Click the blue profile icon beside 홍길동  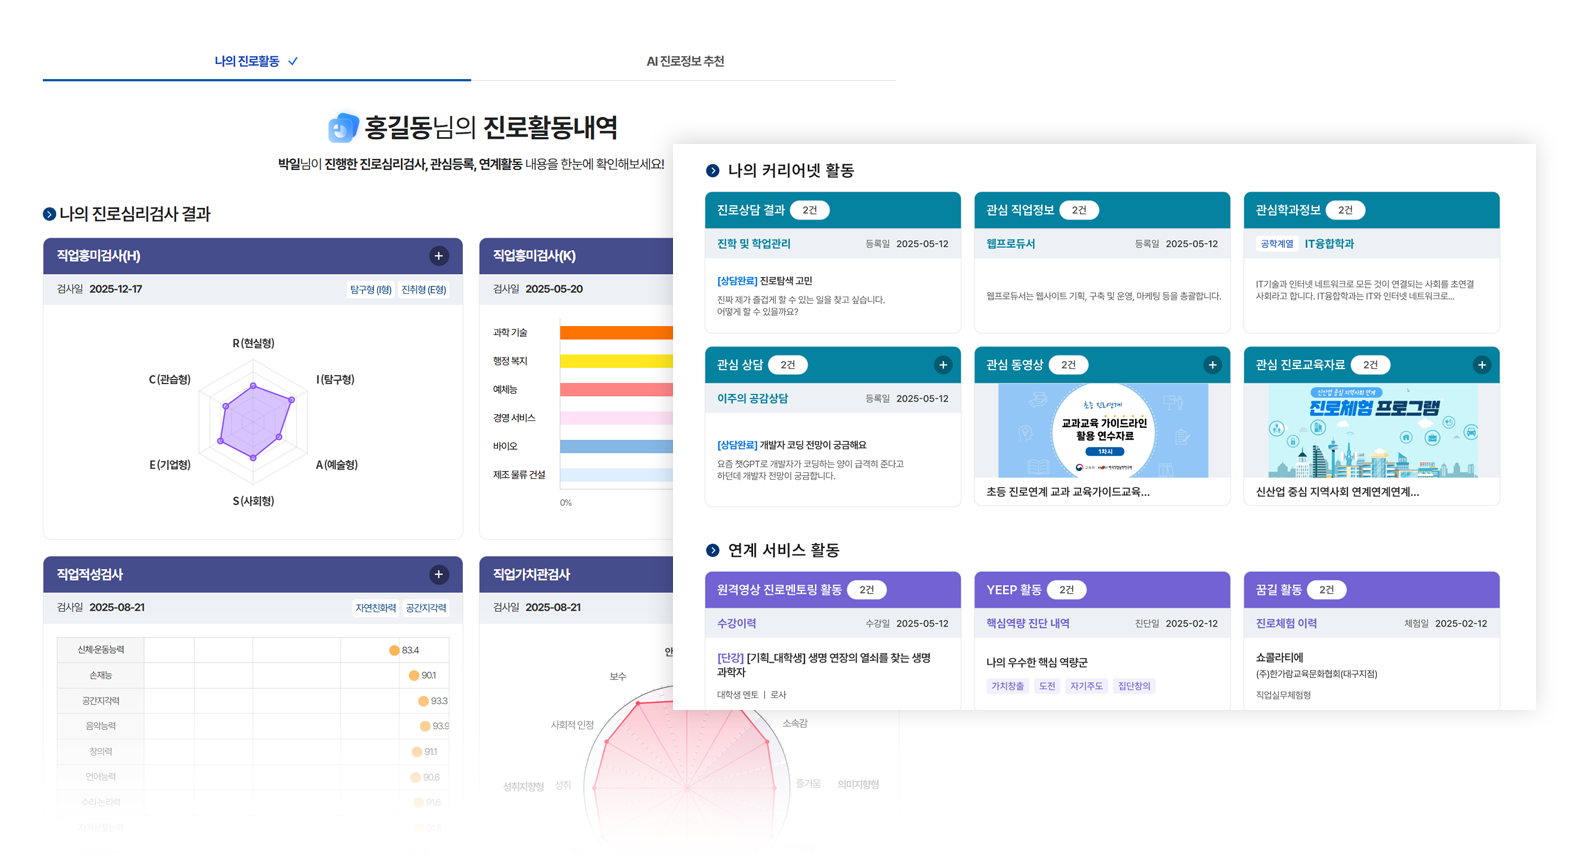pos(343,128)
